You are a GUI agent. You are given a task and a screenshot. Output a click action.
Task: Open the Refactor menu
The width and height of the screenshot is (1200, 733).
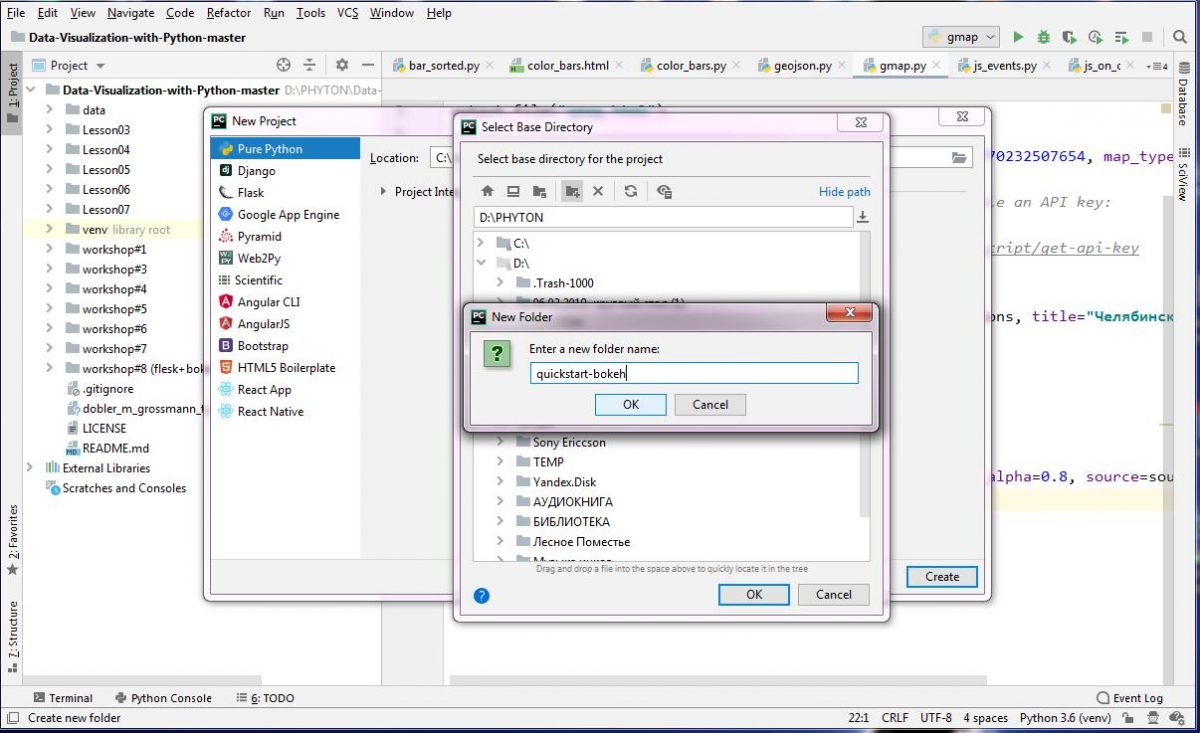click(229, 13)
